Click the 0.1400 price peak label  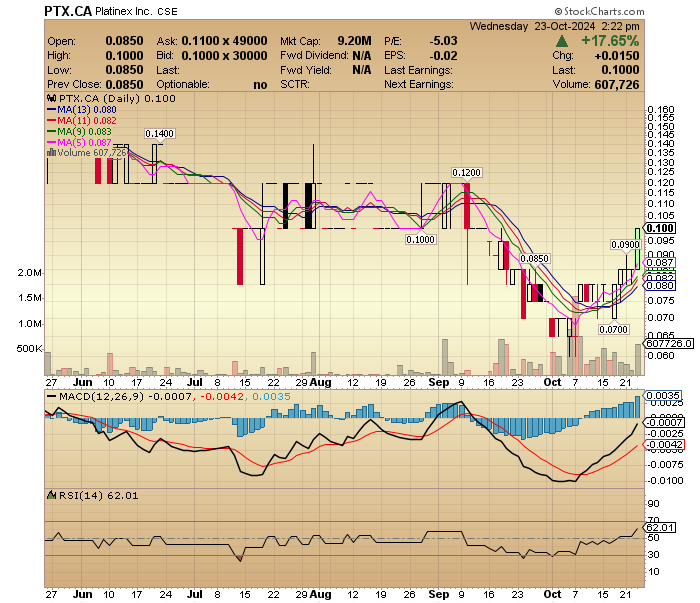159,133
